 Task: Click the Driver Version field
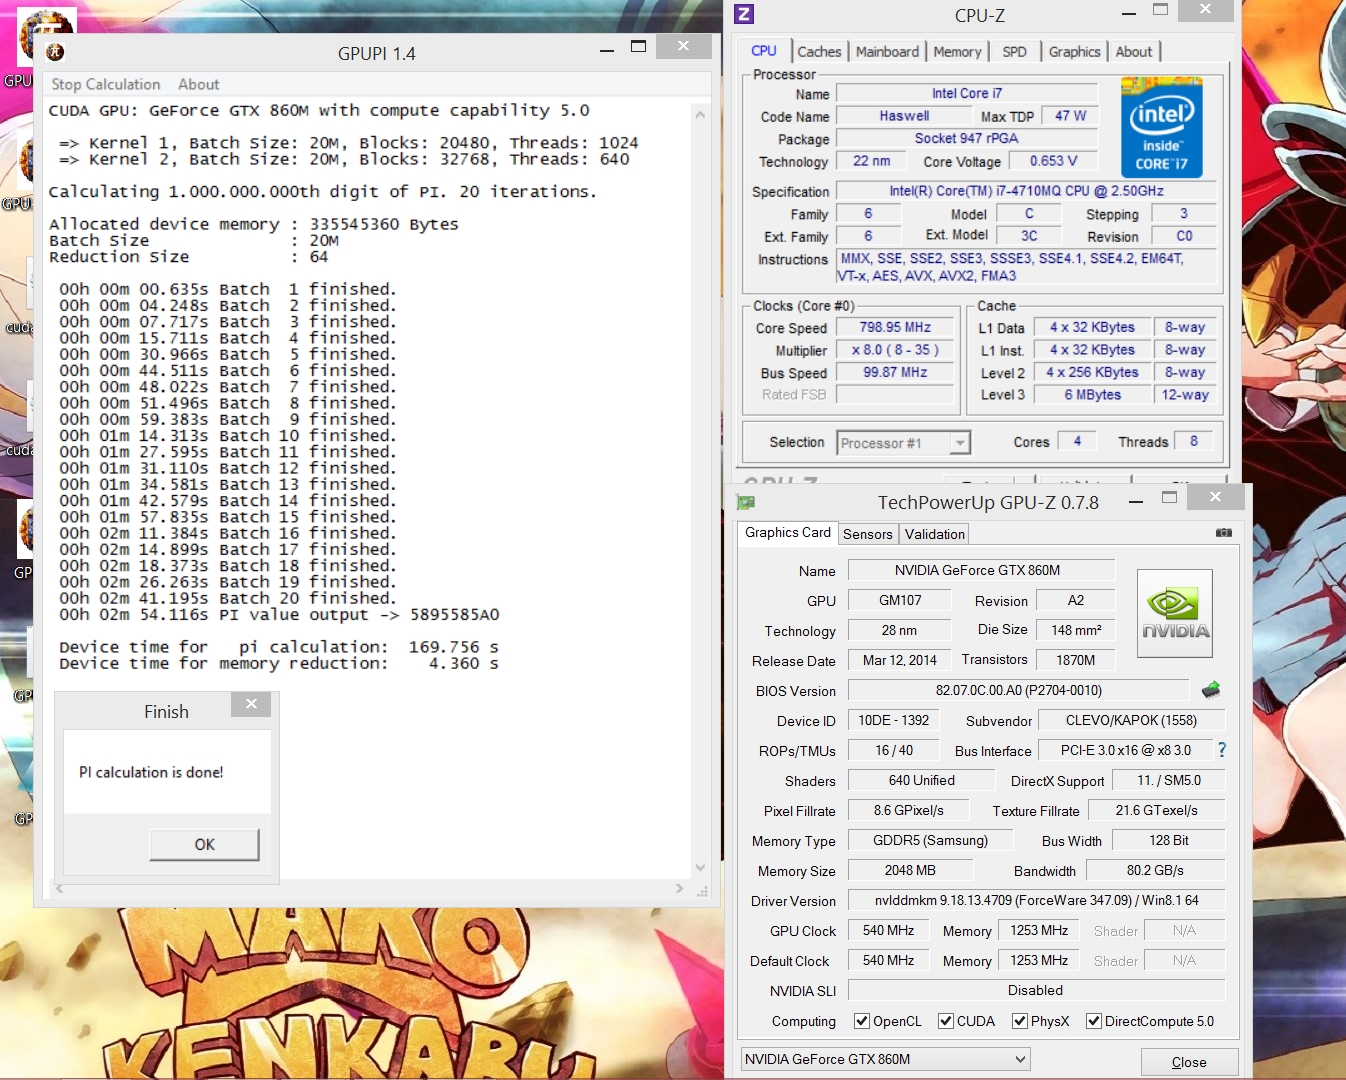1036,900
